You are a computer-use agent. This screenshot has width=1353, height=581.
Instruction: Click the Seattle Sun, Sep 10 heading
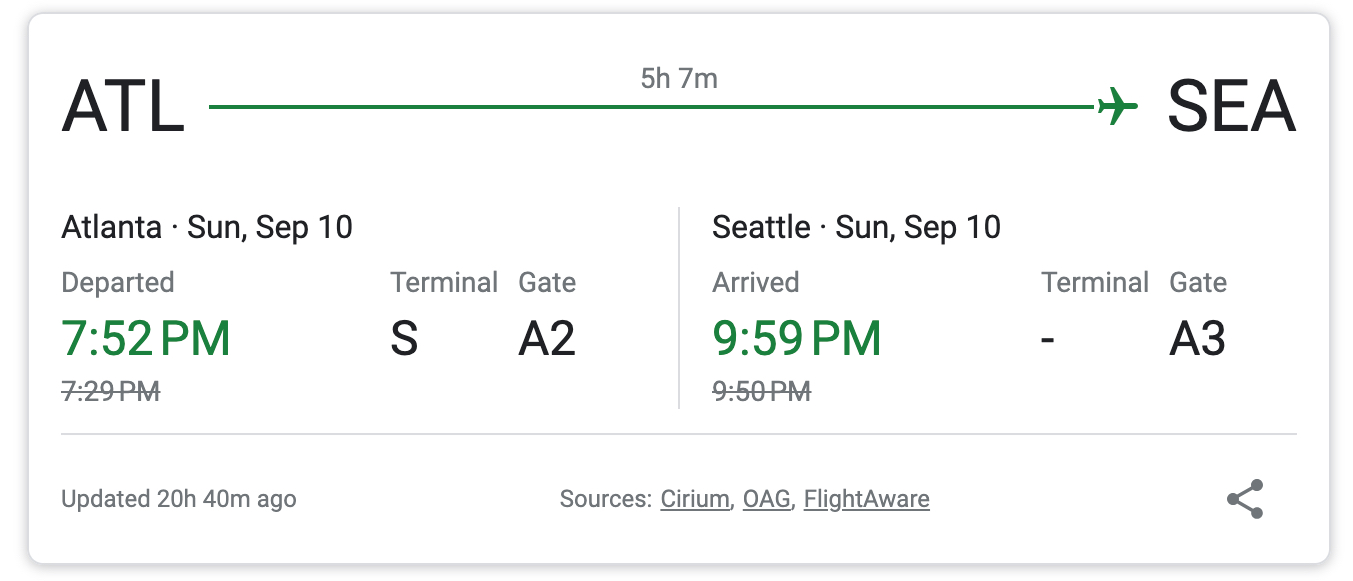pyautogui.click(x=856, y=227)
